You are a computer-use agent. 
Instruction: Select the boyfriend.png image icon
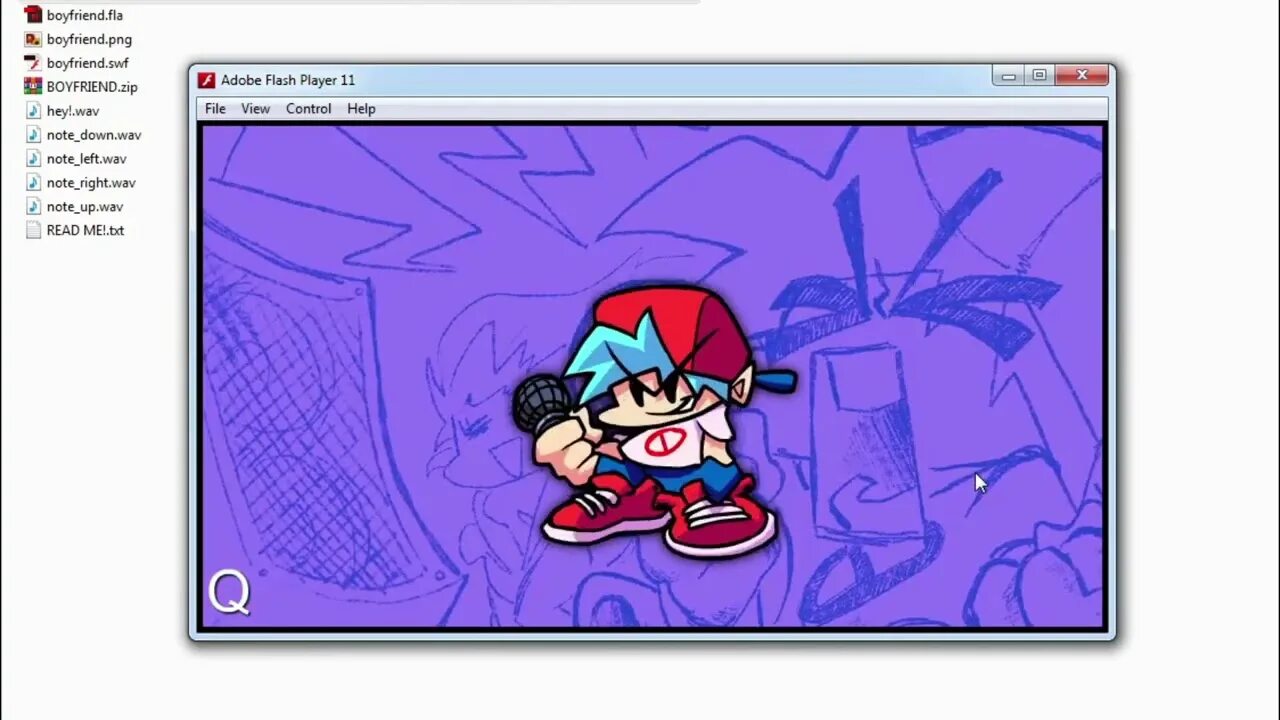pyautogui.click(x=33, y=39)
